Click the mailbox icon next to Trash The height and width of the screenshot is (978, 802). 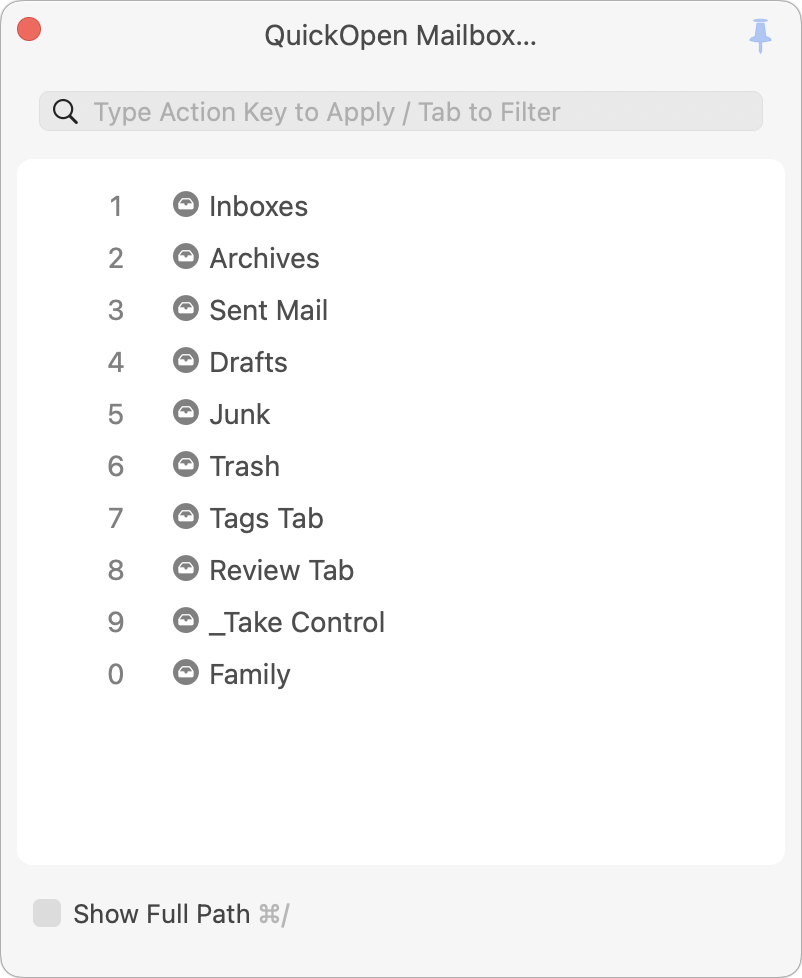click(x=186, y=465)
